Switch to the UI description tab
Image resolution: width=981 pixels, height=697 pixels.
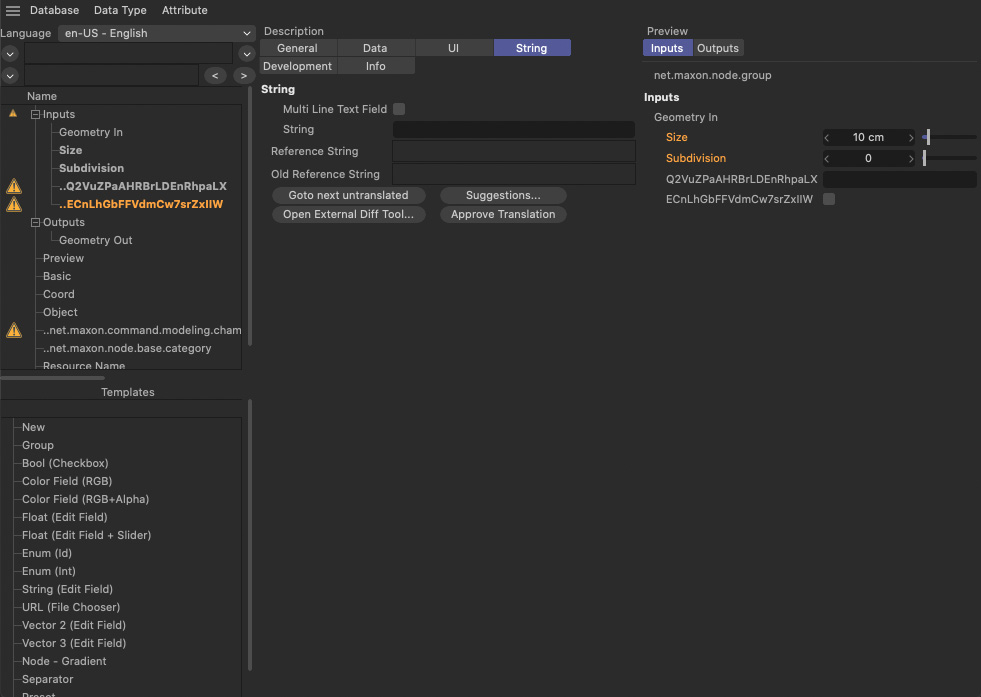click(x=453, y=48)
